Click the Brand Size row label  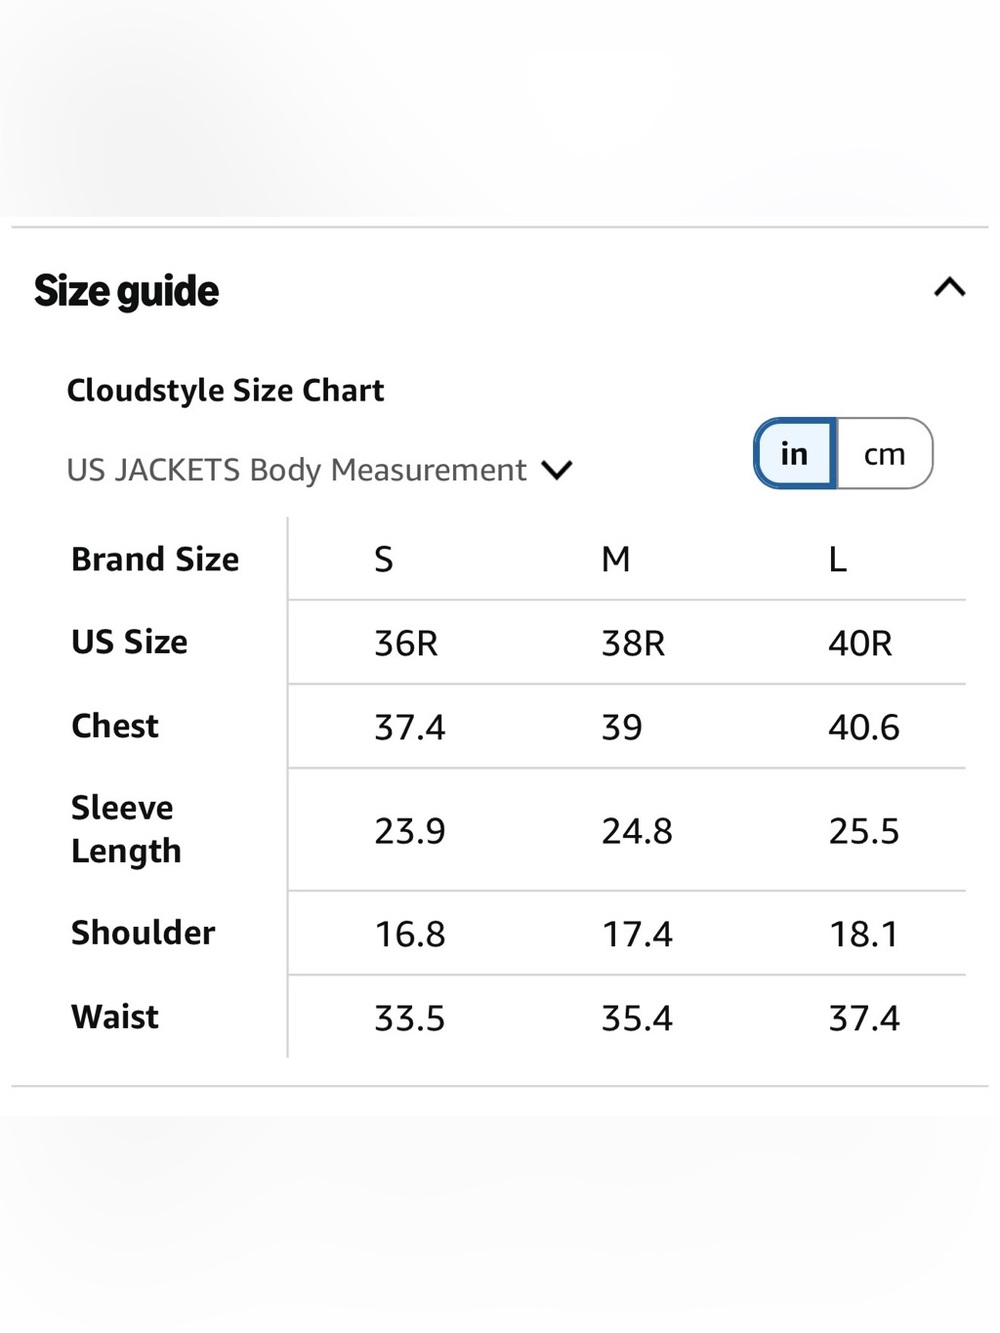tap(155, 559)
